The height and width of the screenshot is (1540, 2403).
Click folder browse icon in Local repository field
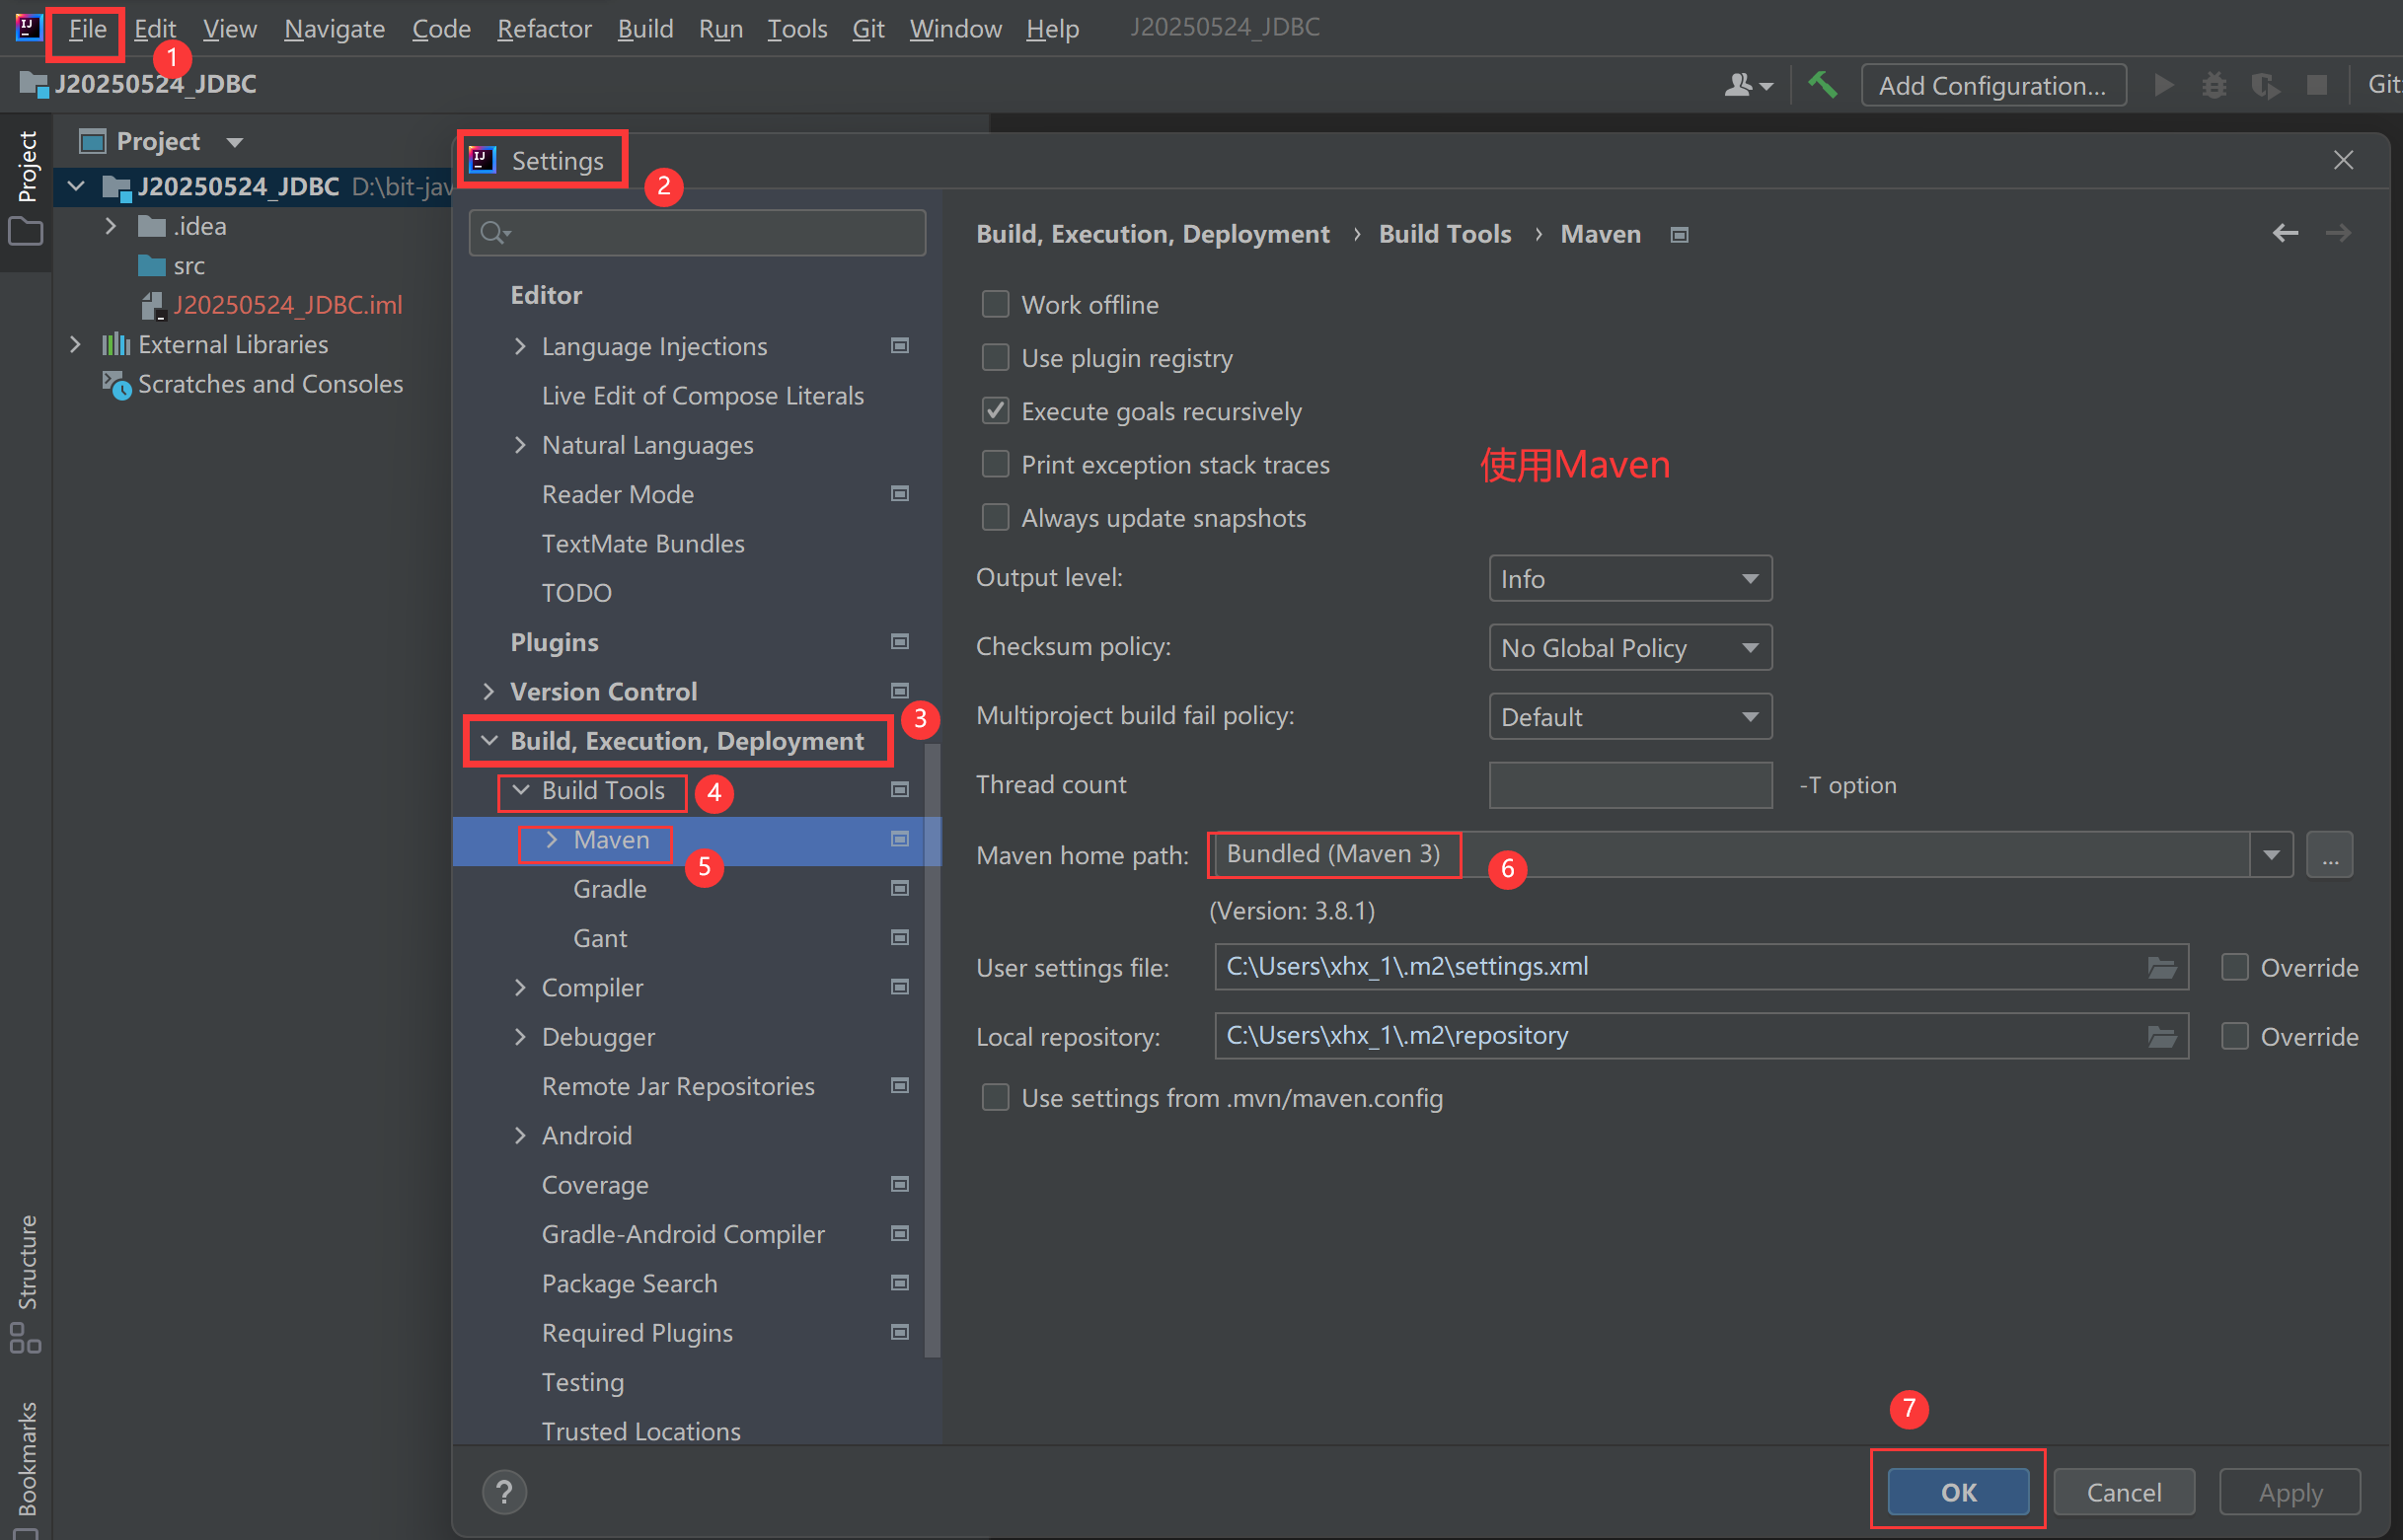click(x=2162, y=1037)
